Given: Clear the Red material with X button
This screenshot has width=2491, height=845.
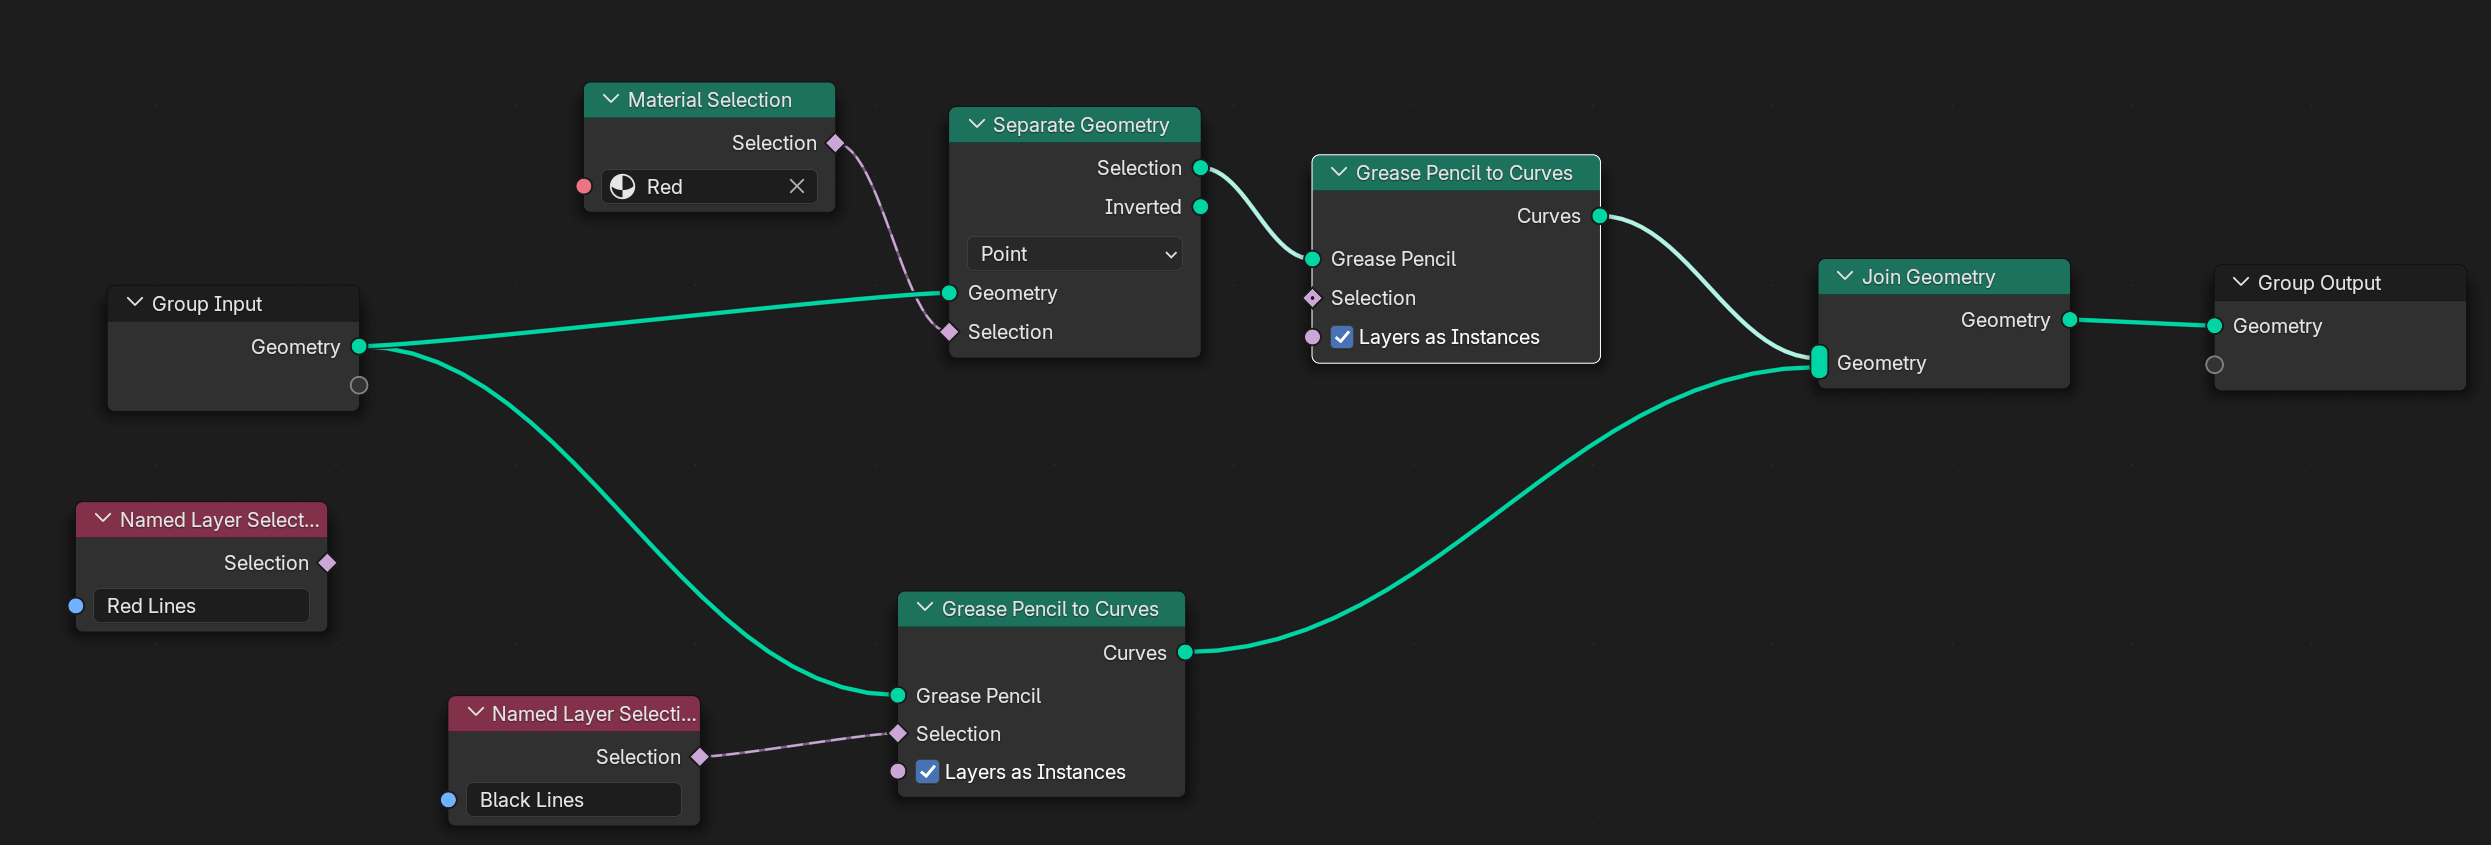Looking at the screenshot, I should 797,187.
